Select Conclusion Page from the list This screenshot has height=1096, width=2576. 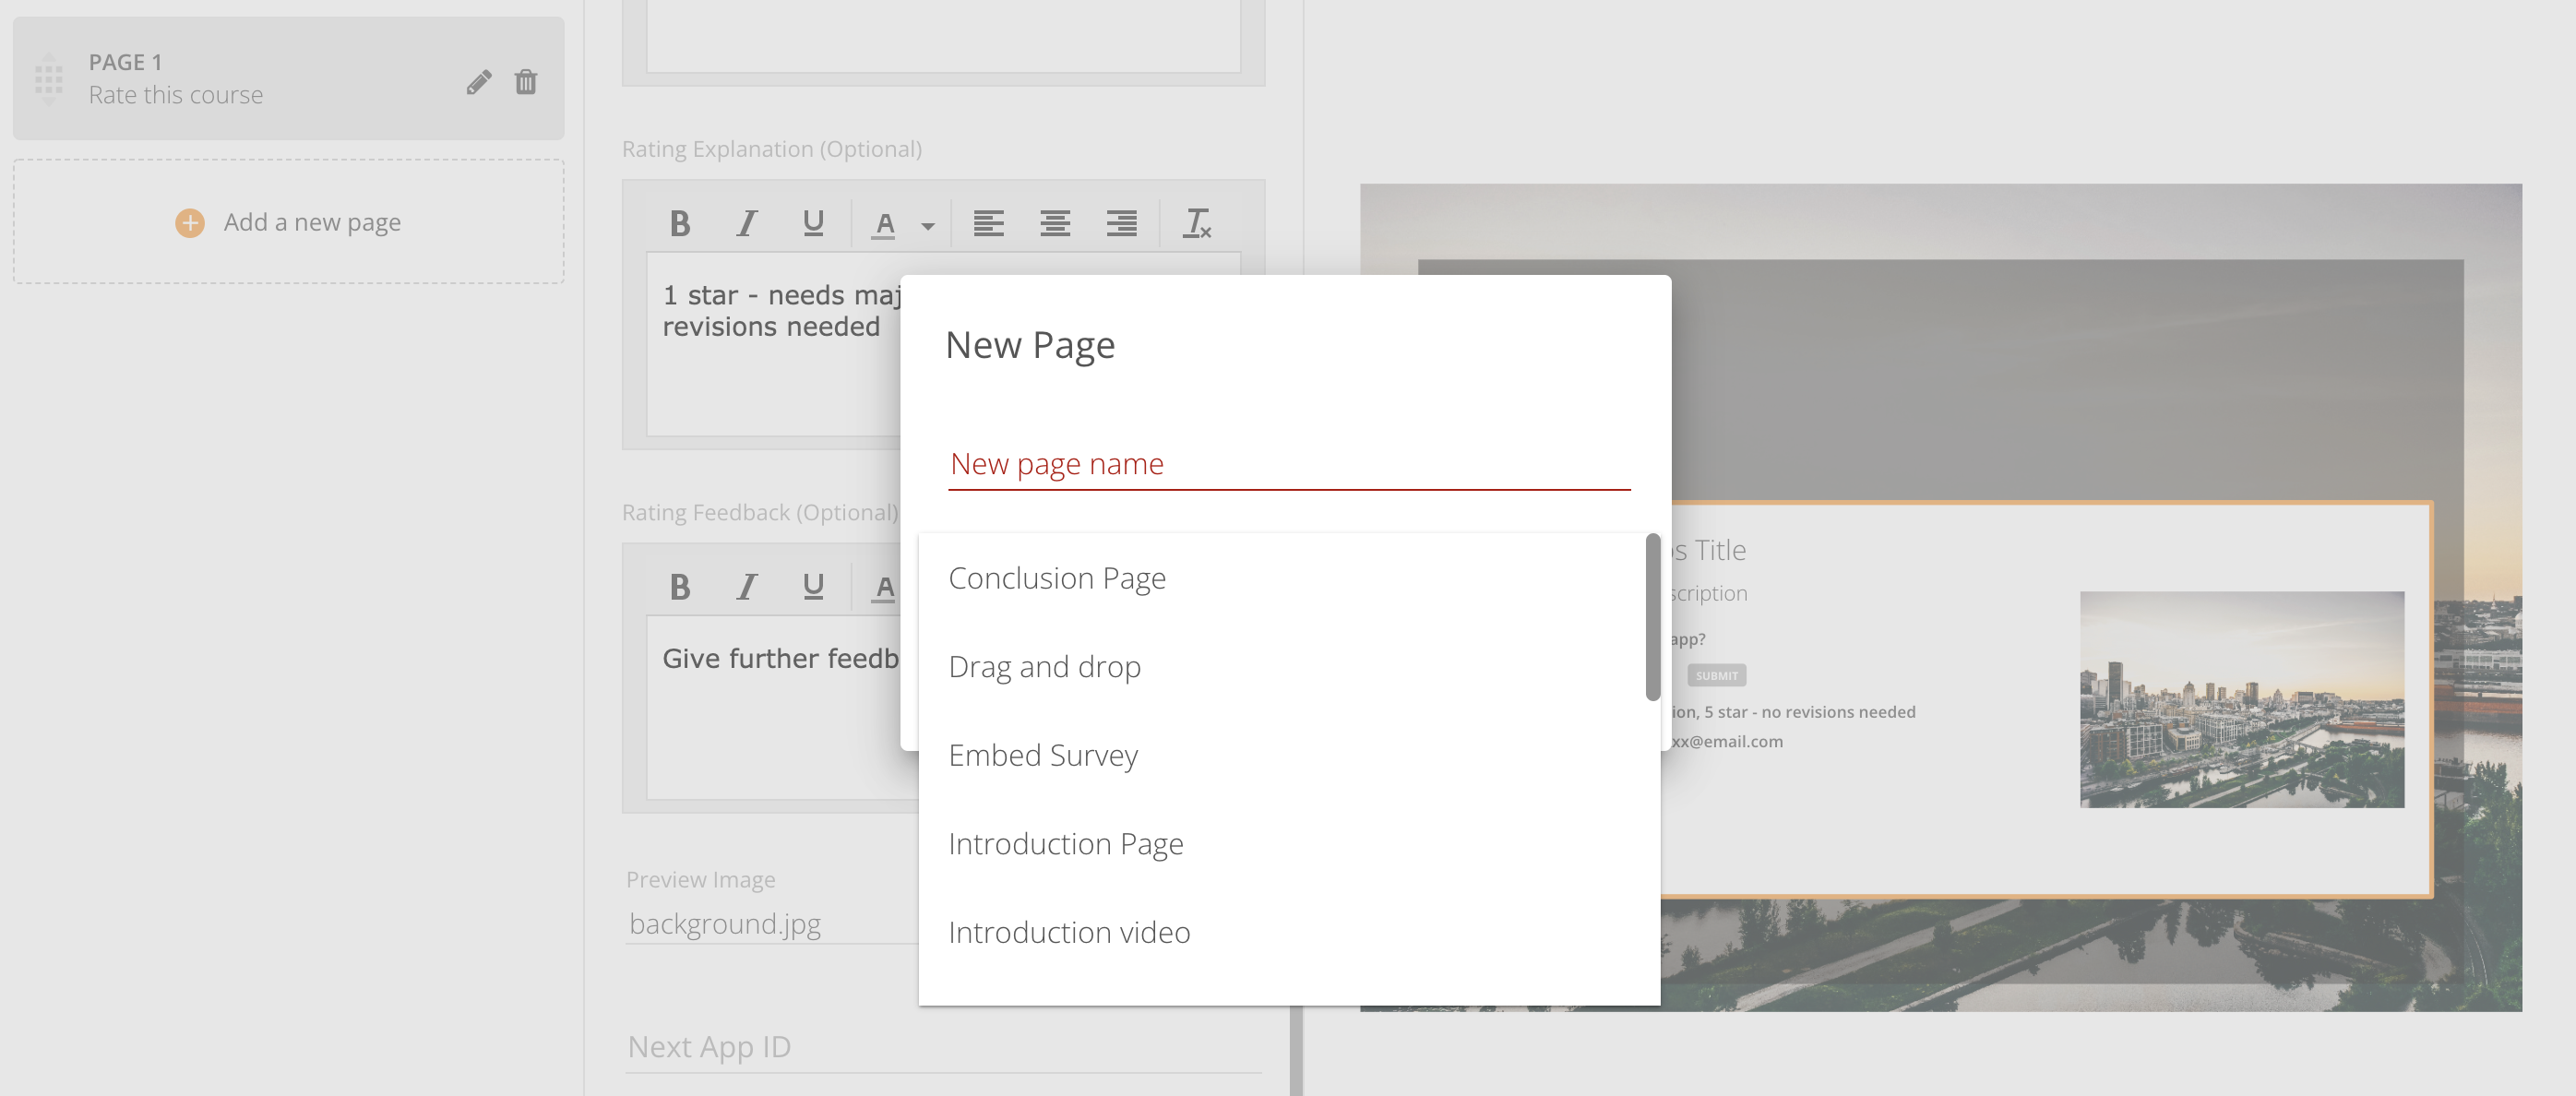[x=1057, y=578]
